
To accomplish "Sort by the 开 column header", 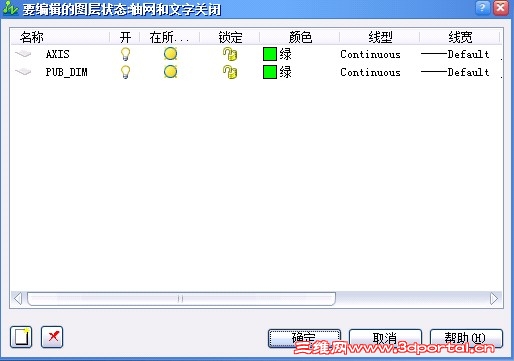I will [x=125, y=37].
